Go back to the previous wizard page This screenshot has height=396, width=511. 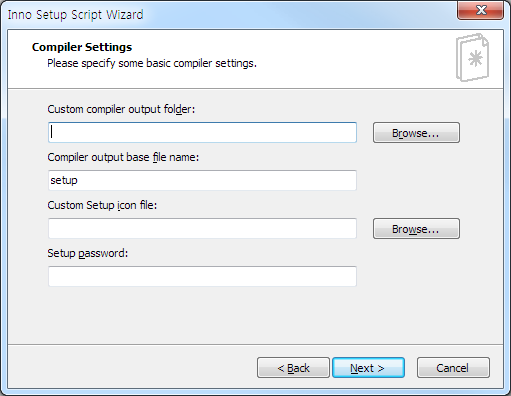[293, 368]
